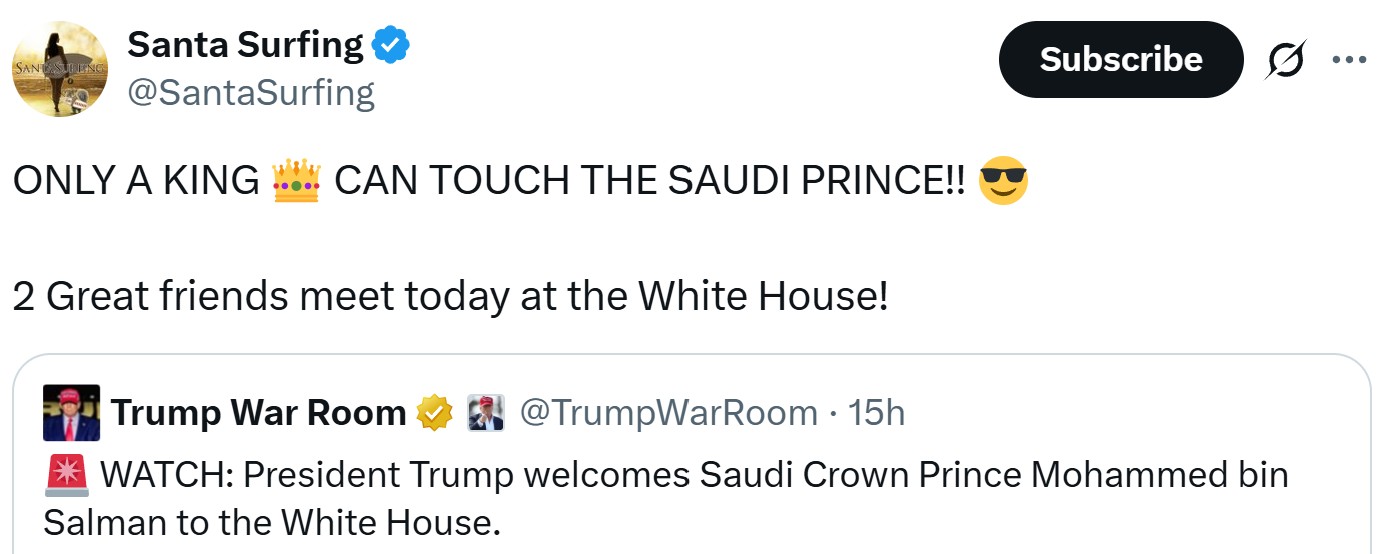Open the @TrumpWarRoom handle link
Viewport: 1378px width, 554px height.
pyautogui.click(x=669, y=413)
